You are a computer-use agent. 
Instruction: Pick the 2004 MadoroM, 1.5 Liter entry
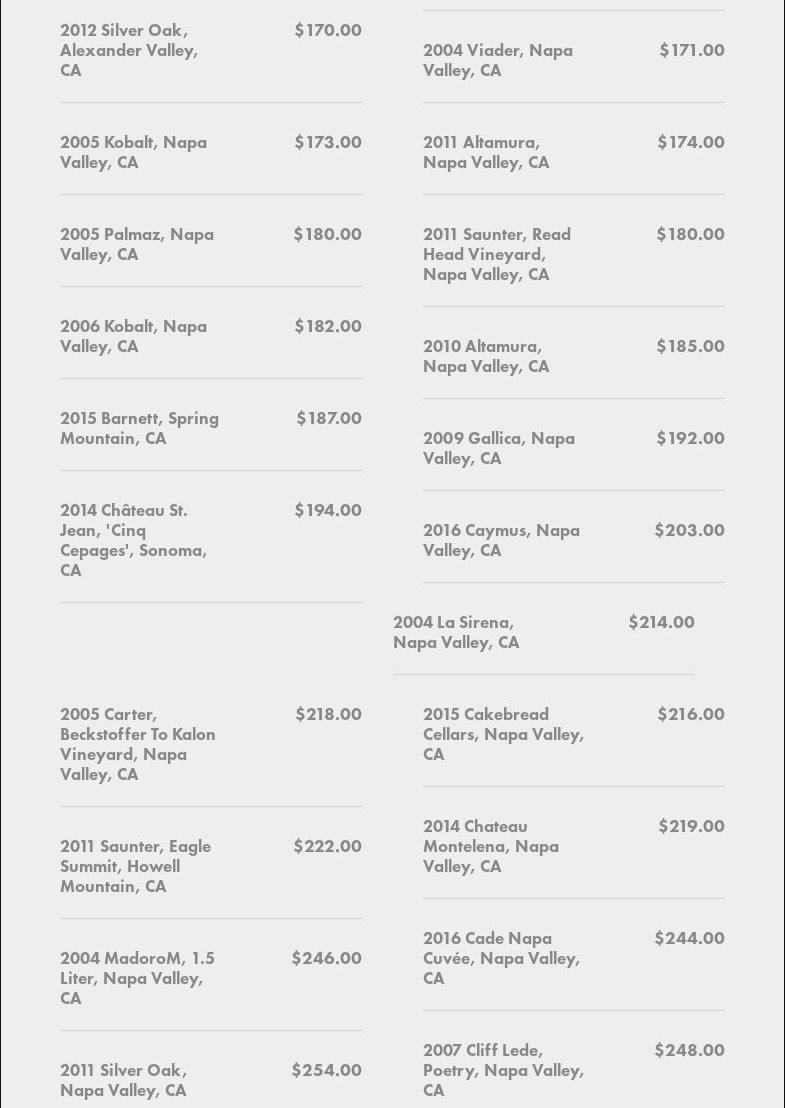point(137,978)
